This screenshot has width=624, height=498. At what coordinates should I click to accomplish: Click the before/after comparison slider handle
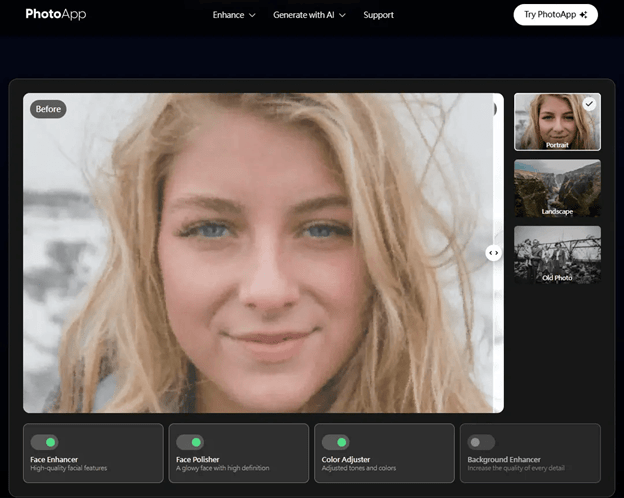(x=493, y=253)
